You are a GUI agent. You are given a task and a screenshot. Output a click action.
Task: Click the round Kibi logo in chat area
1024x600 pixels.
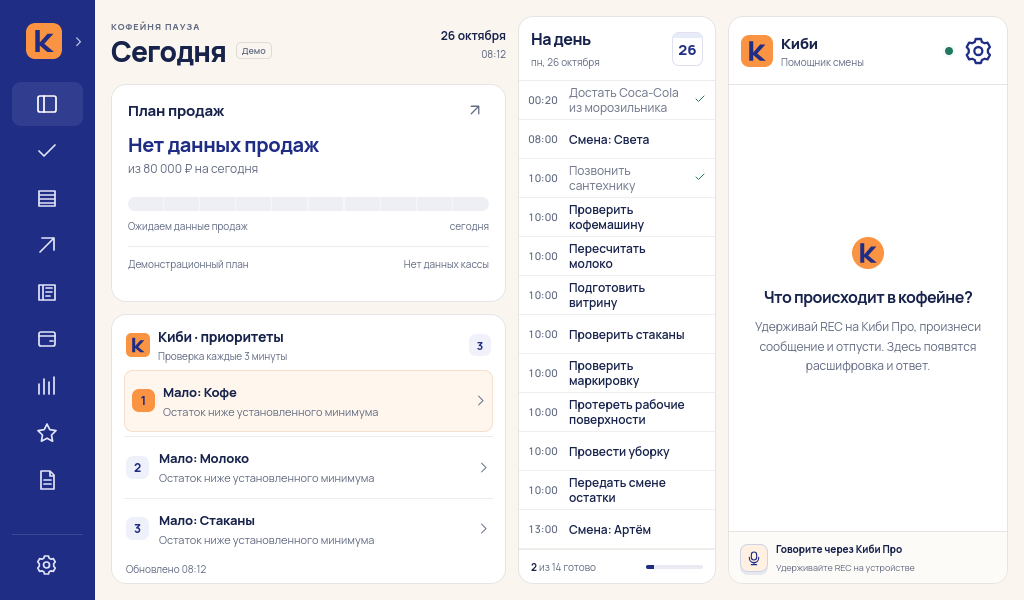[x=868, y=253]
